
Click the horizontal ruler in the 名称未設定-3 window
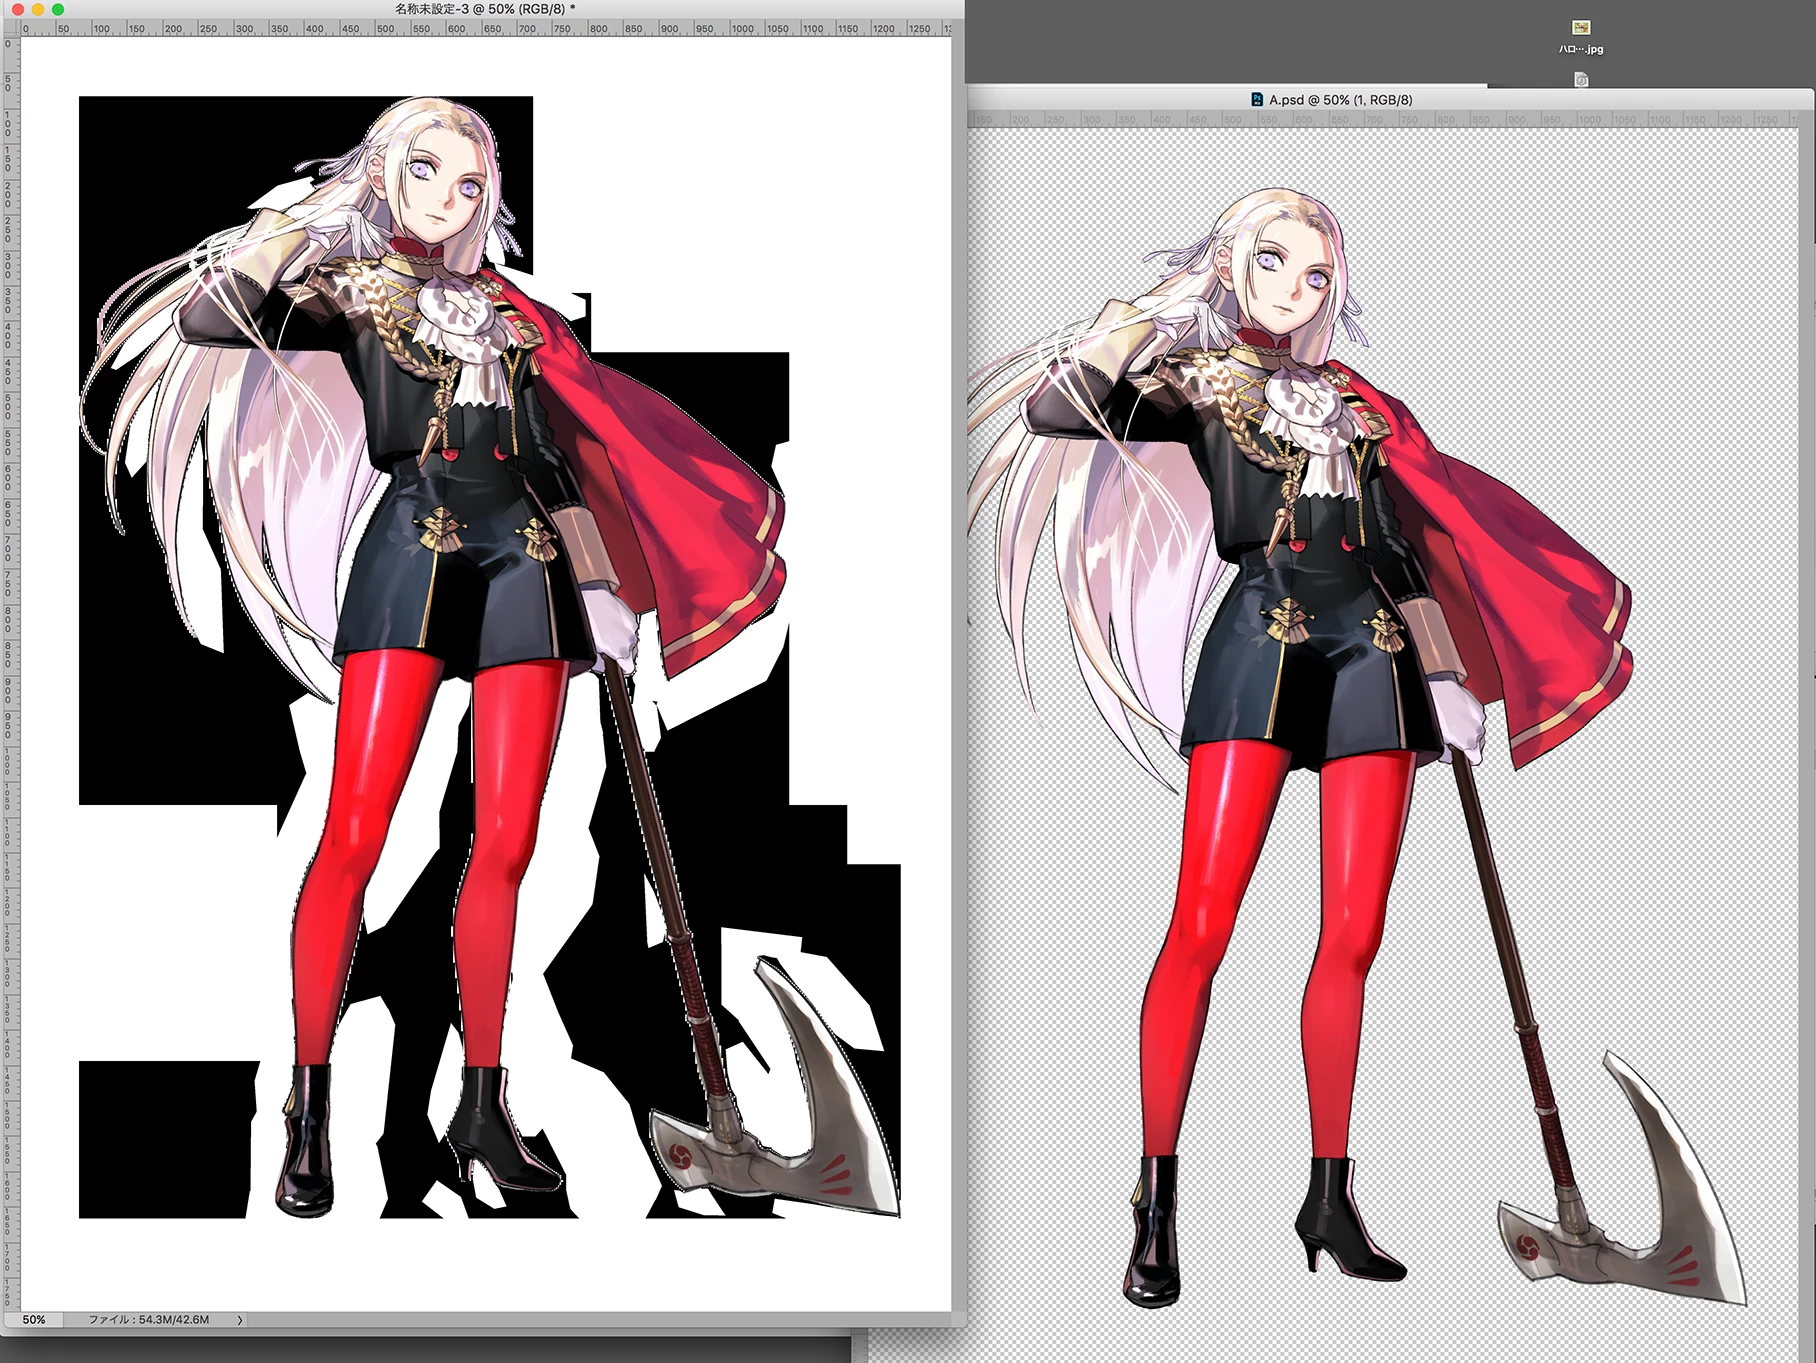coord(486,28)
